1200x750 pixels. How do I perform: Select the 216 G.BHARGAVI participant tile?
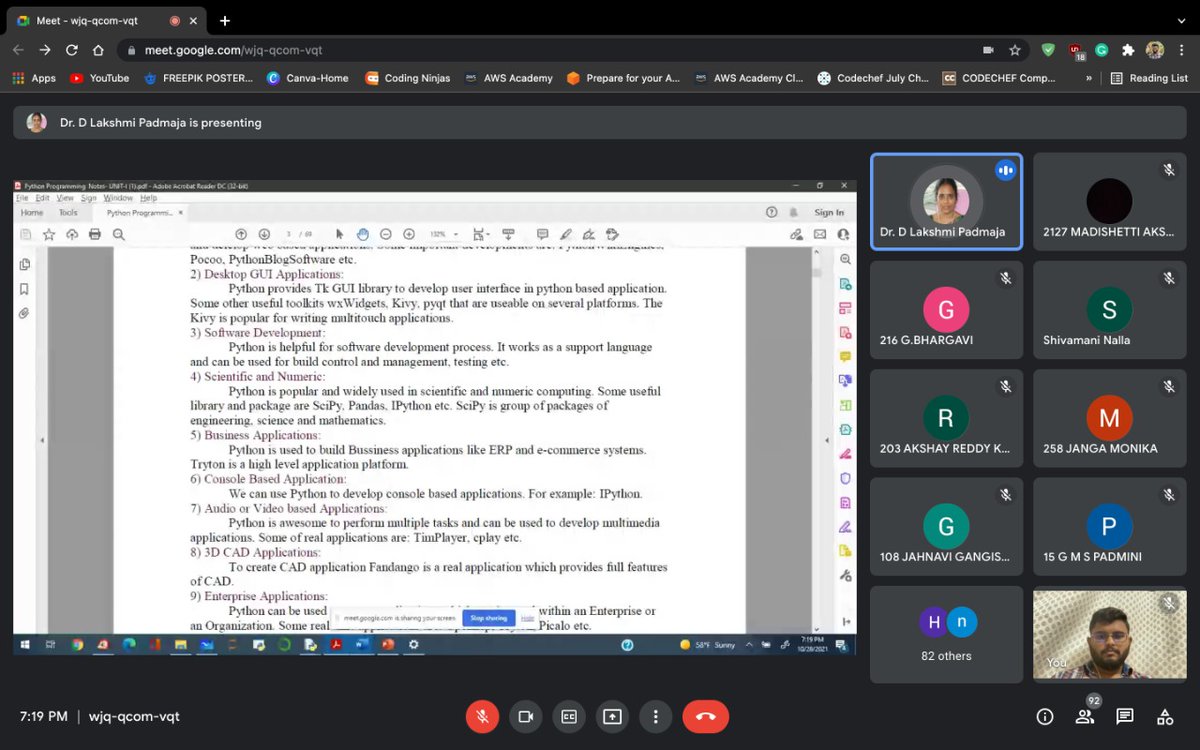(x=946, y=310)
